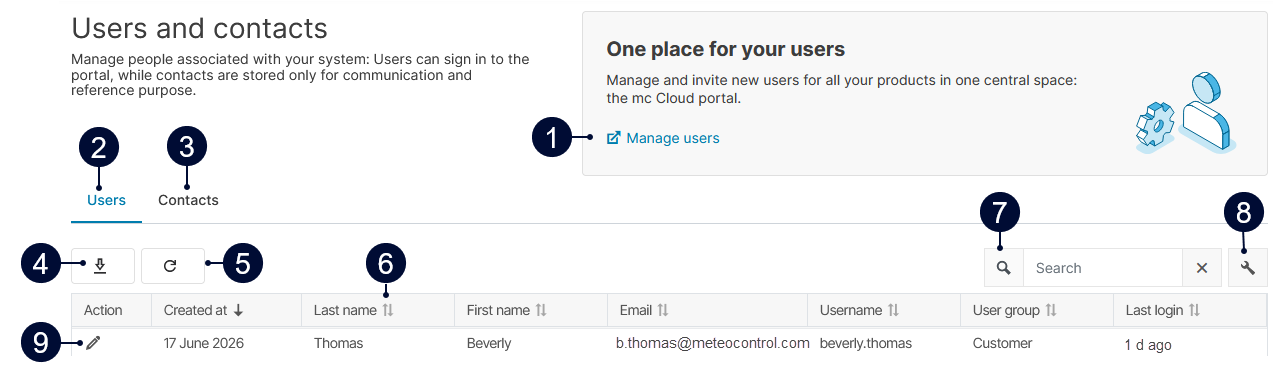Focus the Search input field
This screenshot has height=378, width=1273.
pos(1103,268)
